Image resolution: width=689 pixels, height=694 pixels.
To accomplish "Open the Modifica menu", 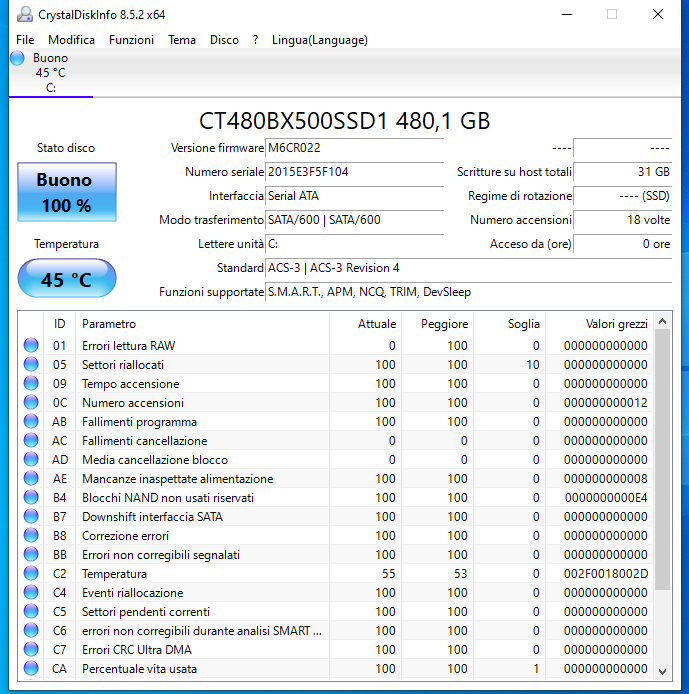I will point(71,40).
